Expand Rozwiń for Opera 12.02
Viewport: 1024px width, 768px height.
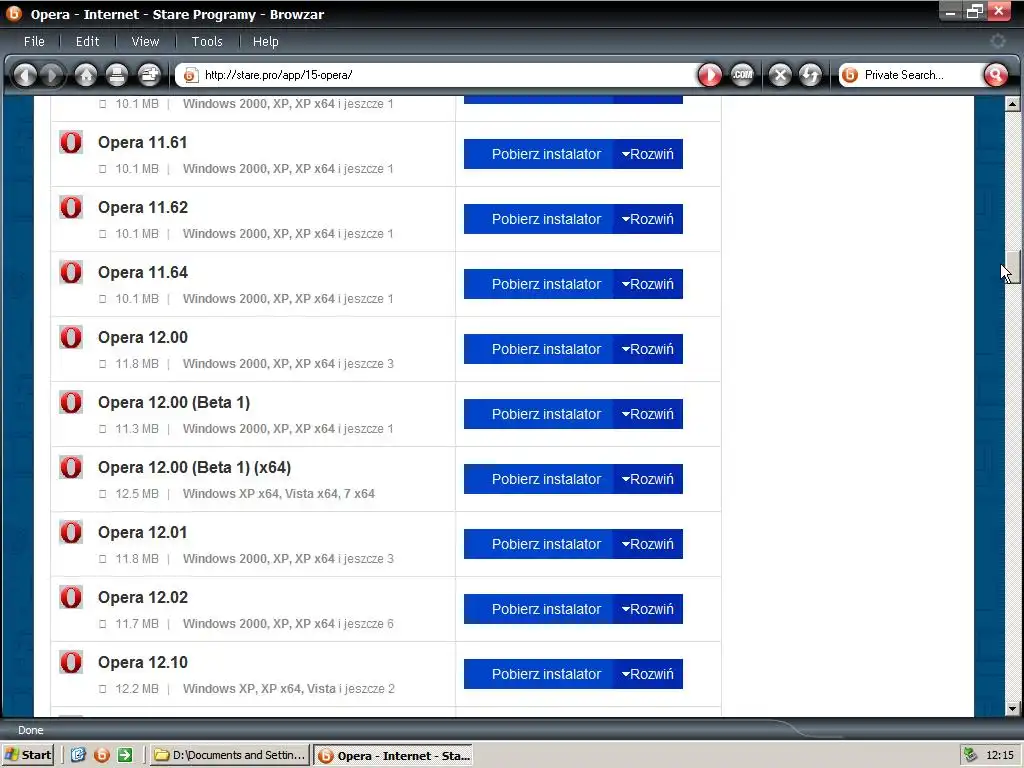pos(648,609)
